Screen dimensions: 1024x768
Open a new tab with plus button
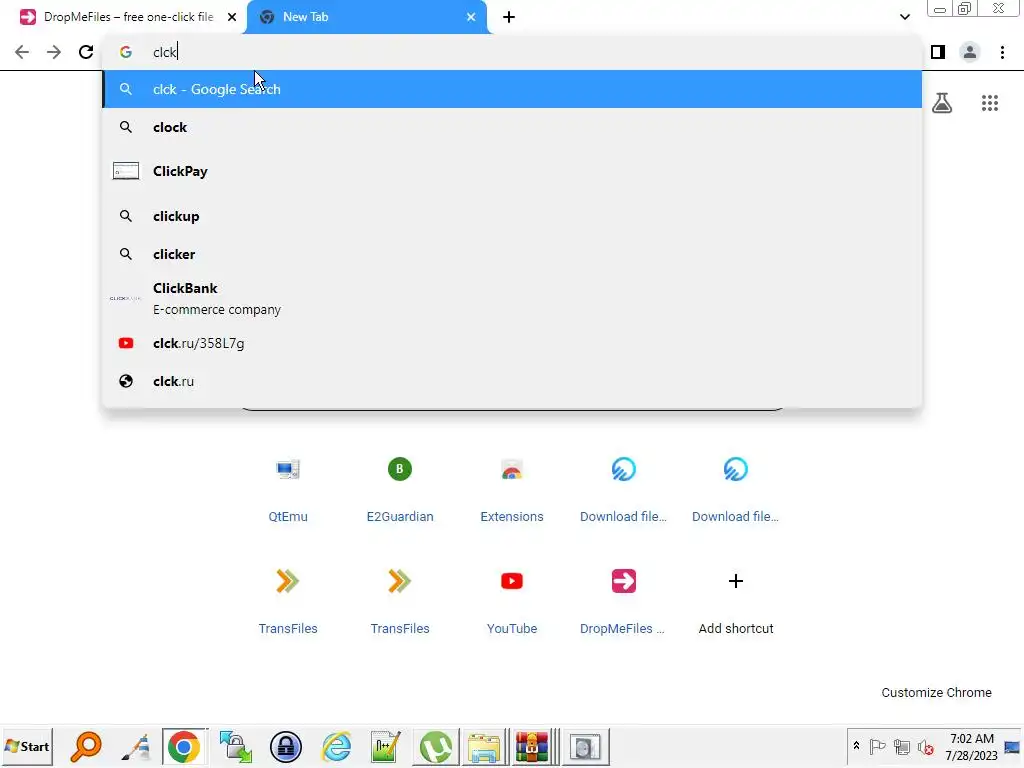[x=509, y=17]
